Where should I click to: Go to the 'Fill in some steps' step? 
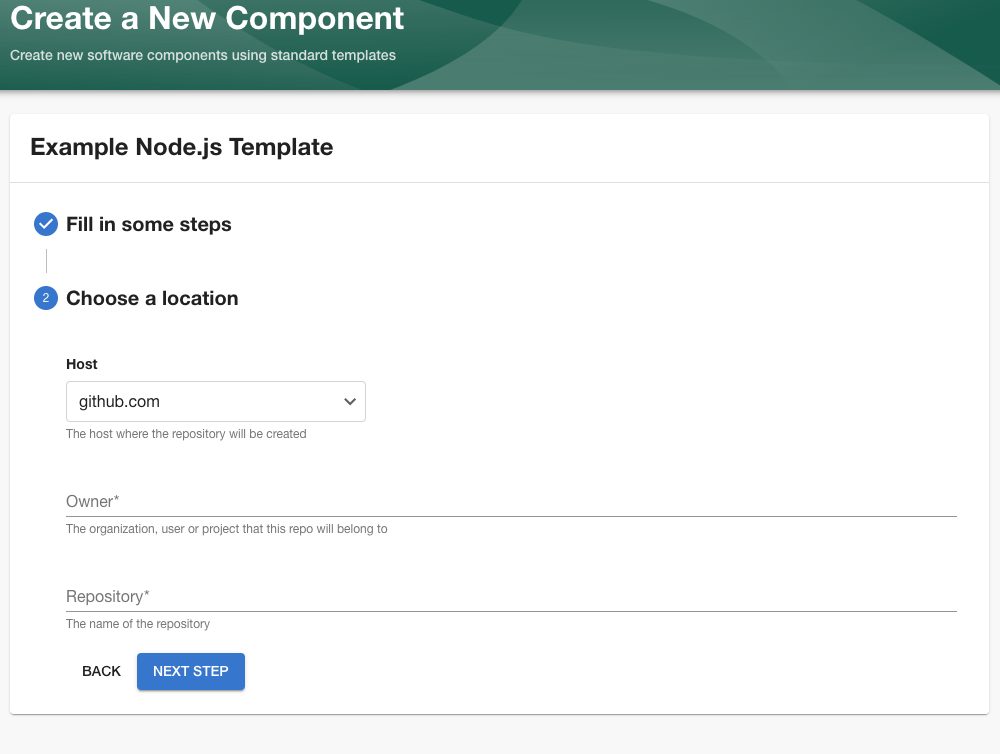(149, 224)
